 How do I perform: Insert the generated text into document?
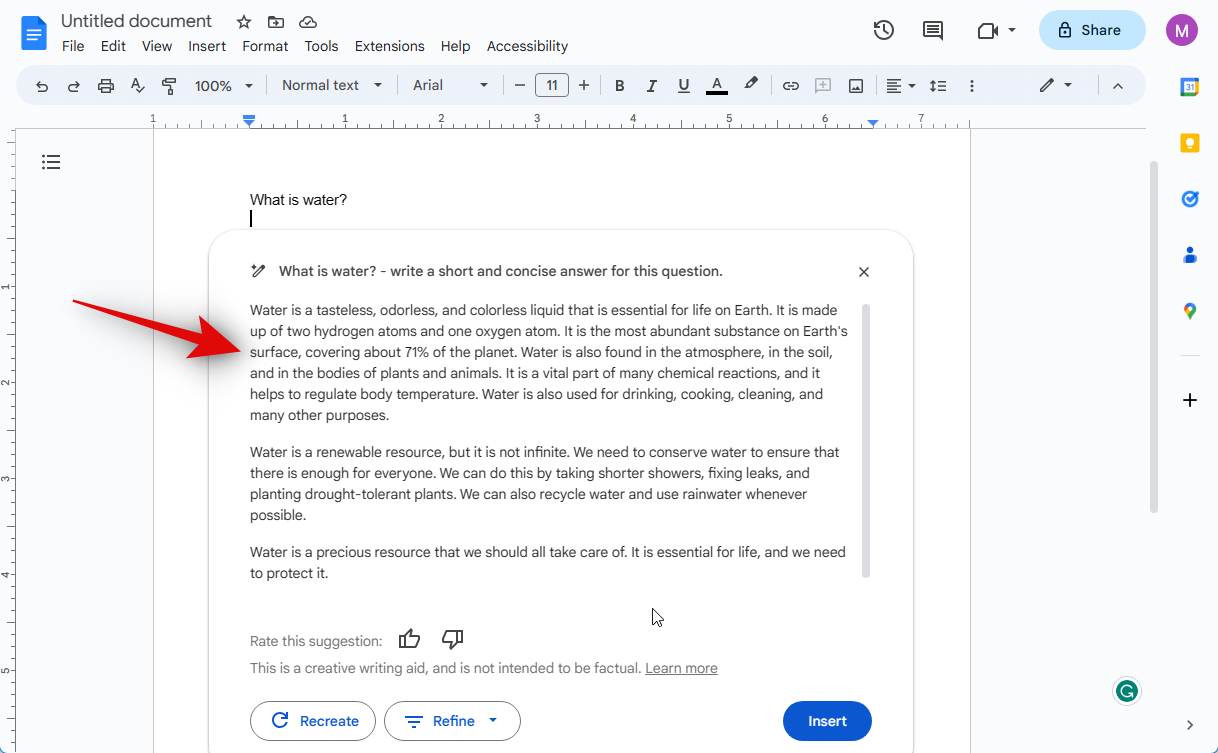click(x=827, y=721)
